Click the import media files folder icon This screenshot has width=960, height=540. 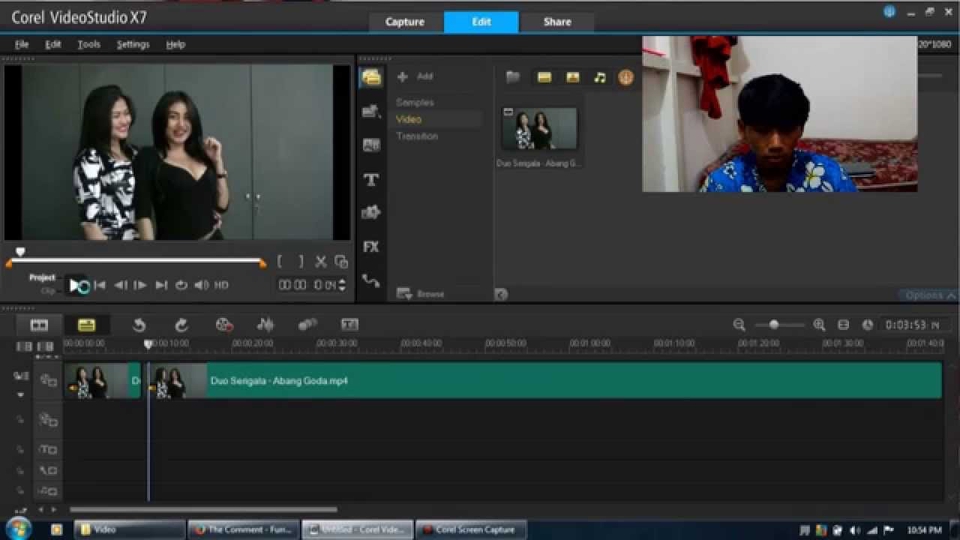point(513,77)
